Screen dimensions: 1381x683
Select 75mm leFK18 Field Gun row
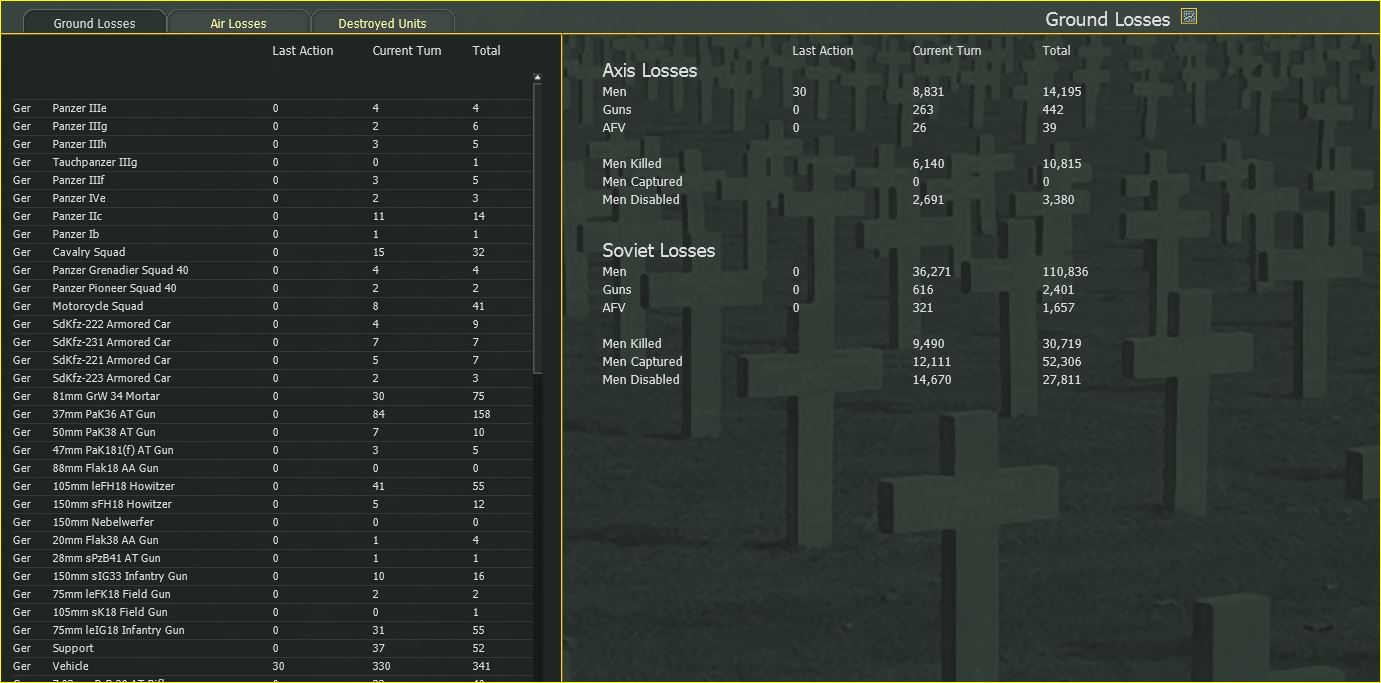(270, 594)
